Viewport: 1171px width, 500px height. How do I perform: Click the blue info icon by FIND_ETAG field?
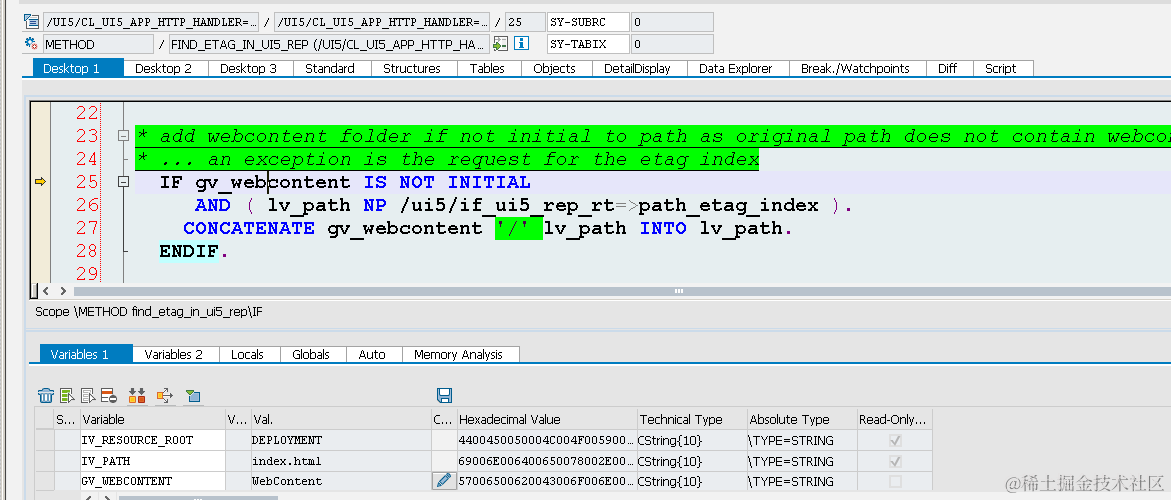[x=521, y=43]
